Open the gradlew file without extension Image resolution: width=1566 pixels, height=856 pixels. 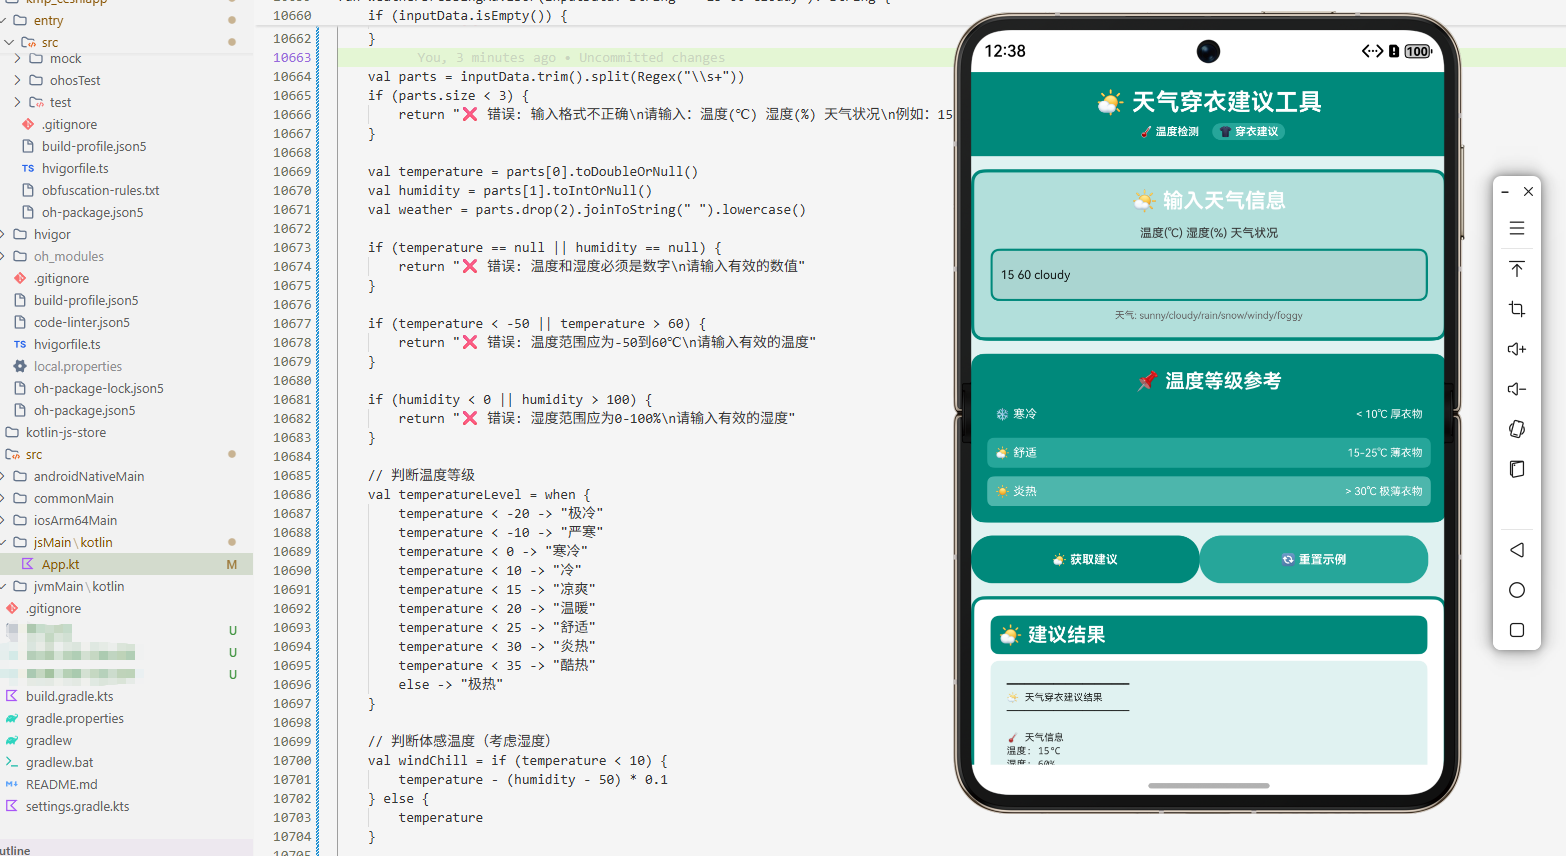[49, 740]
